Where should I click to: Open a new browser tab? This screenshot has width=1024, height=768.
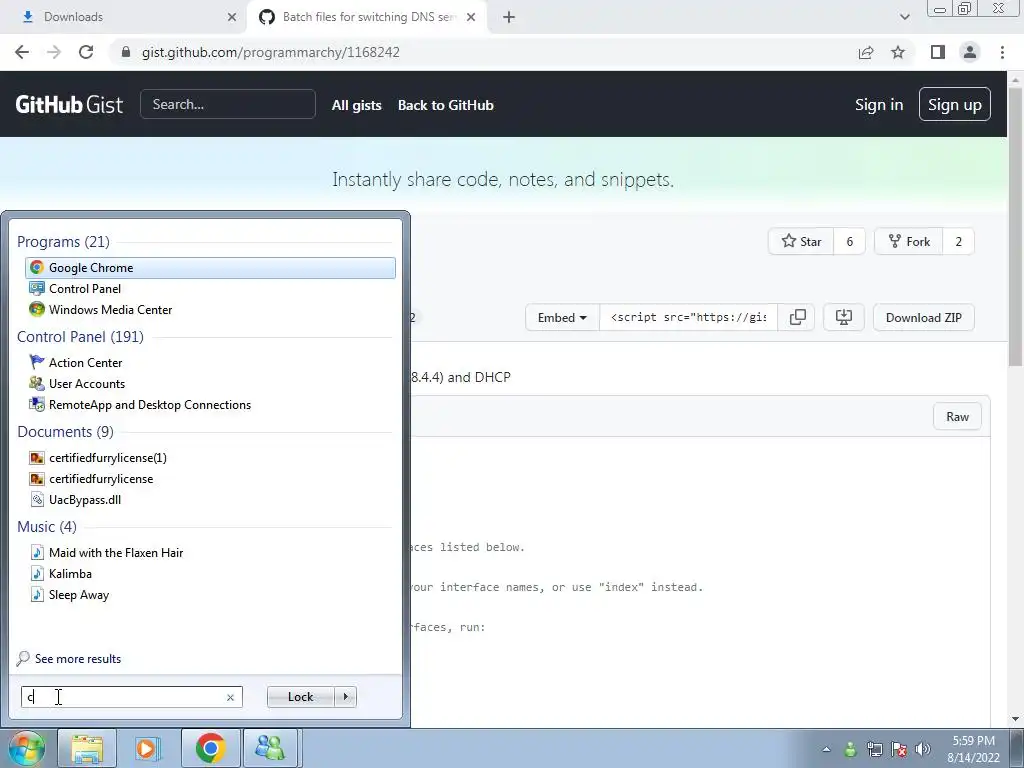(x=509, y=17)
